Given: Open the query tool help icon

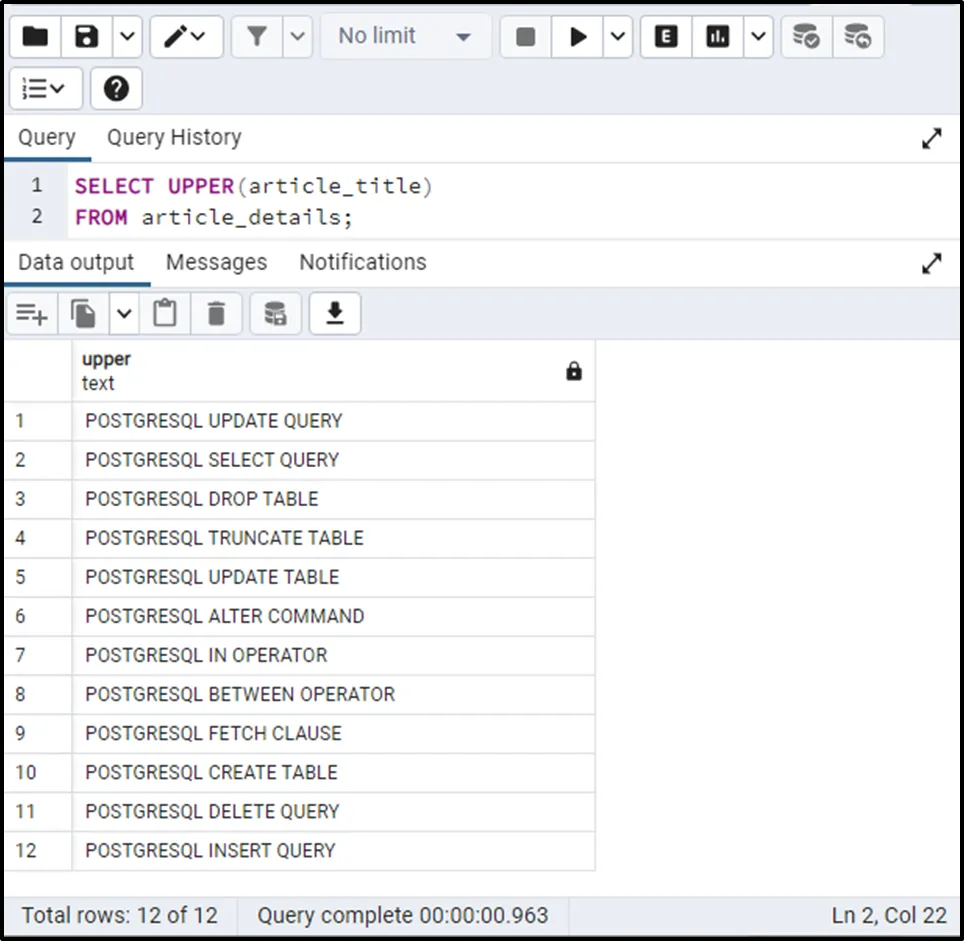Looking at the screenshot, I should point(116,89).
